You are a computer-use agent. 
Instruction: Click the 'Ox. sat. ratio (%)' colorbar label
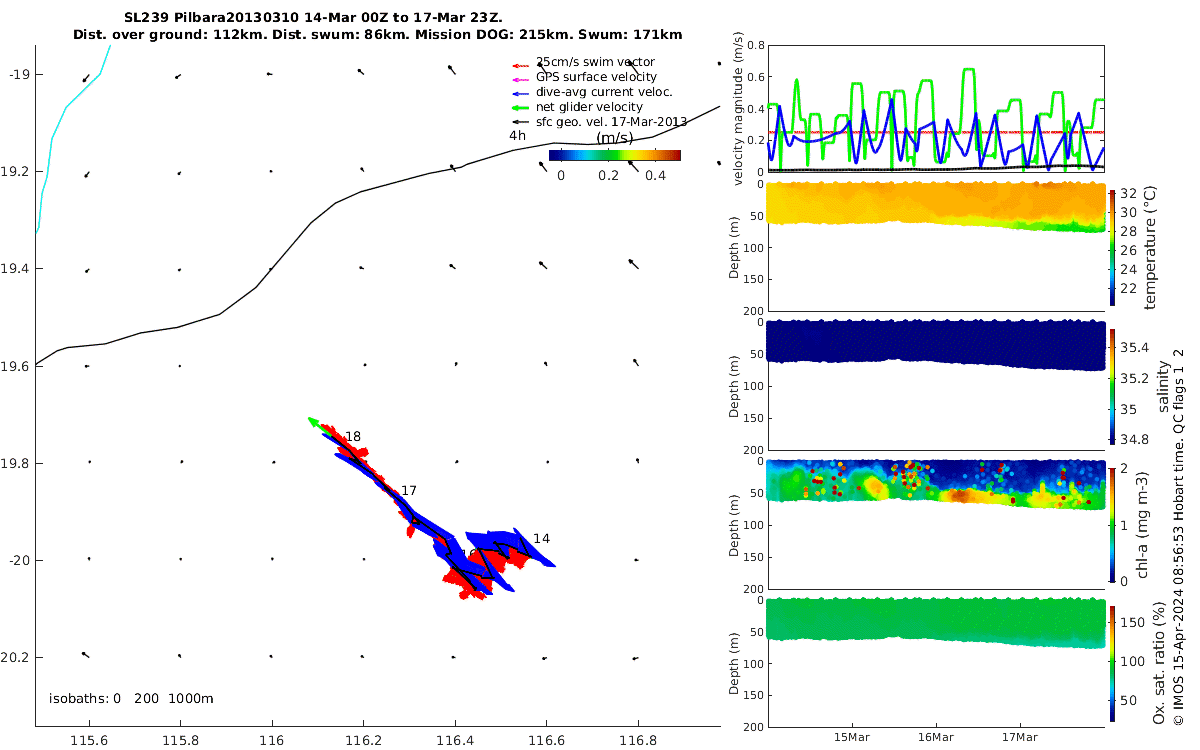tap(1160, 663)
